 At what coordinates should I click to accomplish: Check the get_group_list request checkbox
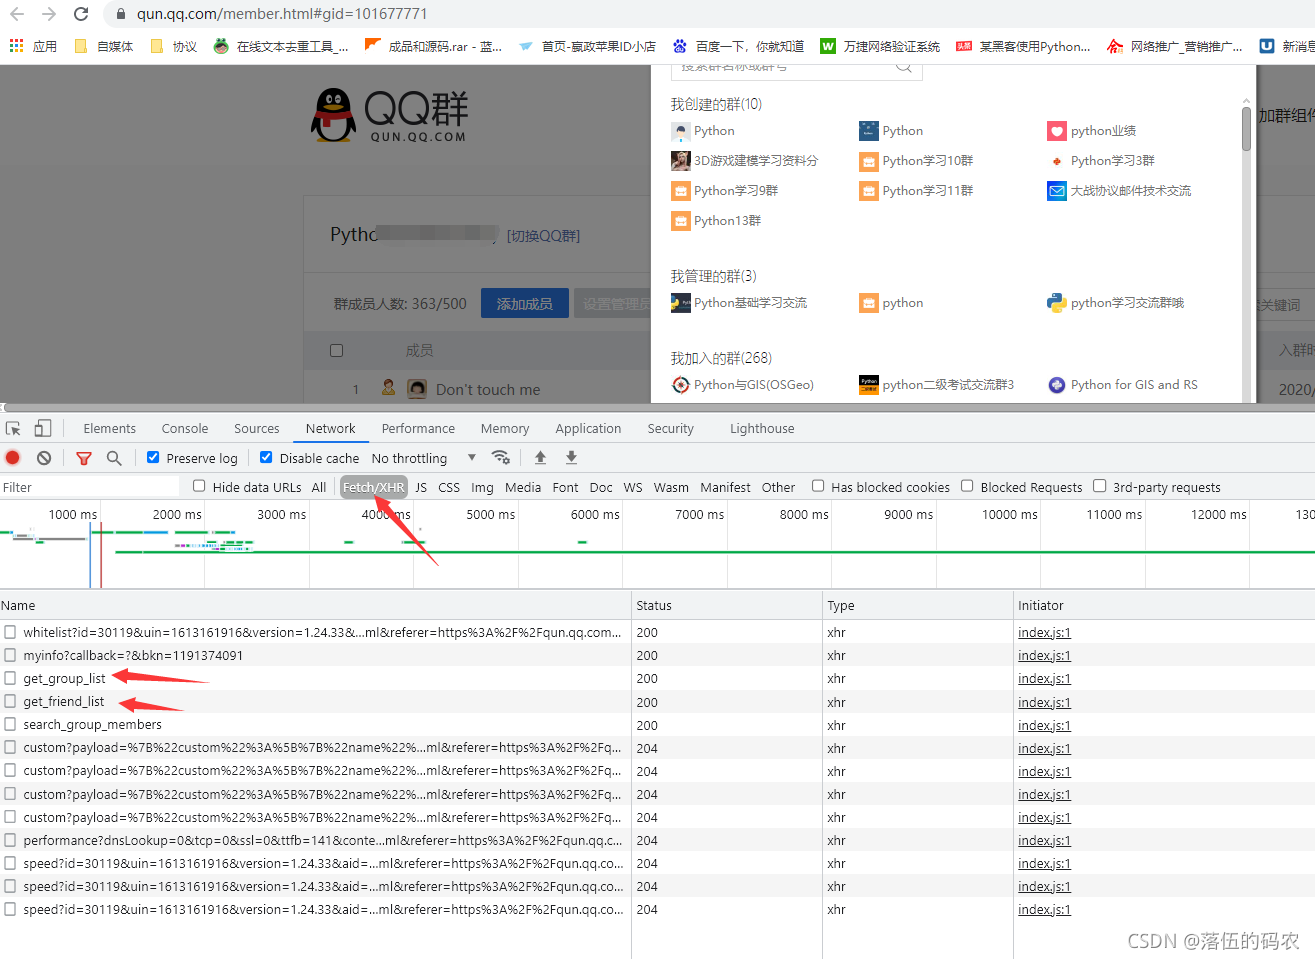click(x=10, y=678)
